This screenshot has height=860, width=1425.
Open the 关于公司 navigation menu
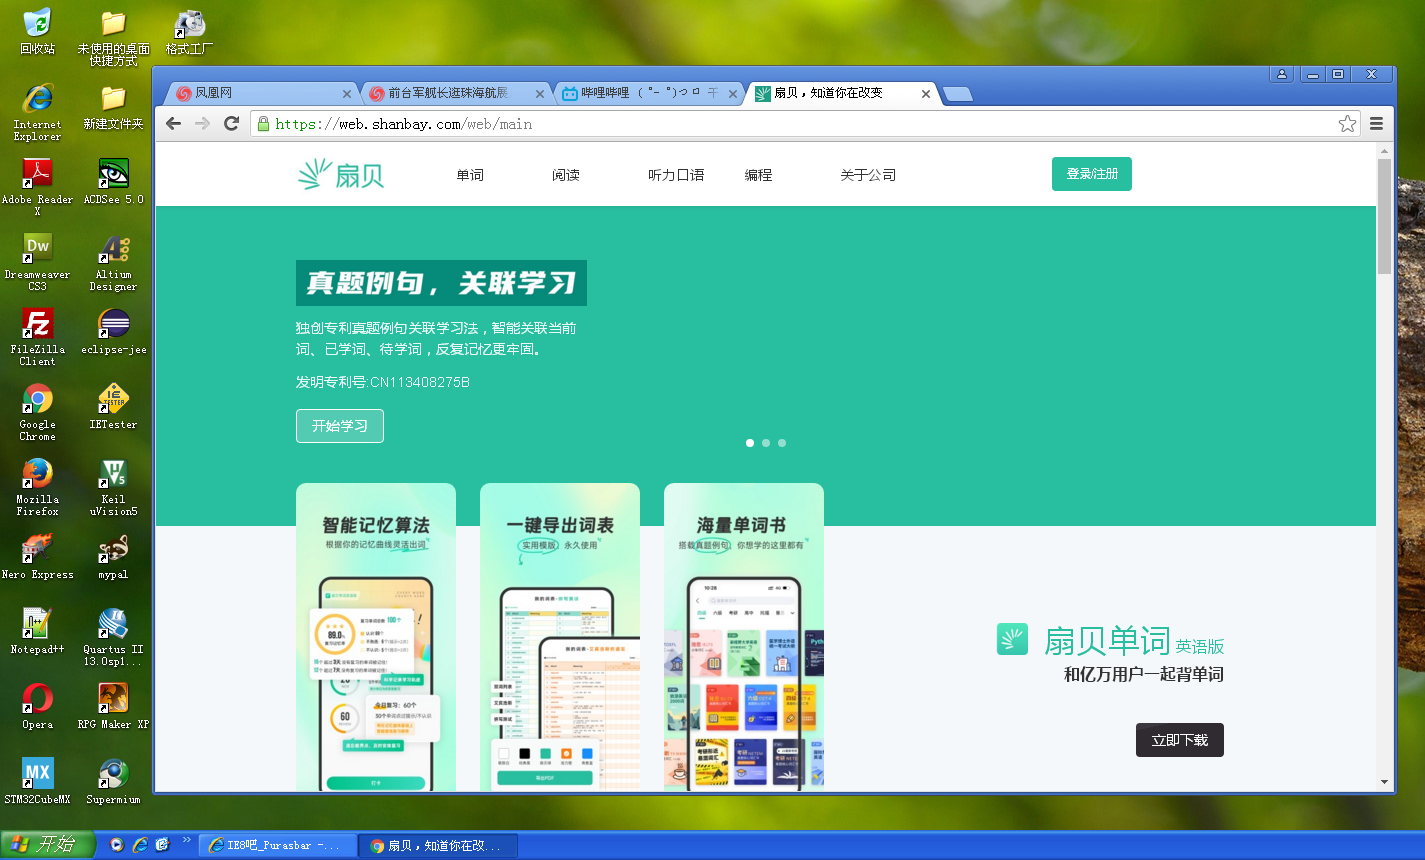(868, 175)
